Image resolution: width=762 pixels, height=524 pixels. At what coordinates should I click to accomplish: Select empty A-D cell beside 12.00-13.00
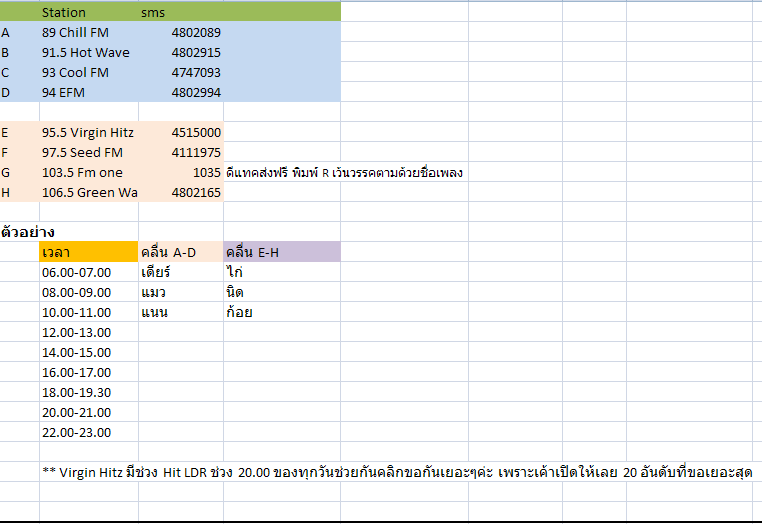click(181, 332)
